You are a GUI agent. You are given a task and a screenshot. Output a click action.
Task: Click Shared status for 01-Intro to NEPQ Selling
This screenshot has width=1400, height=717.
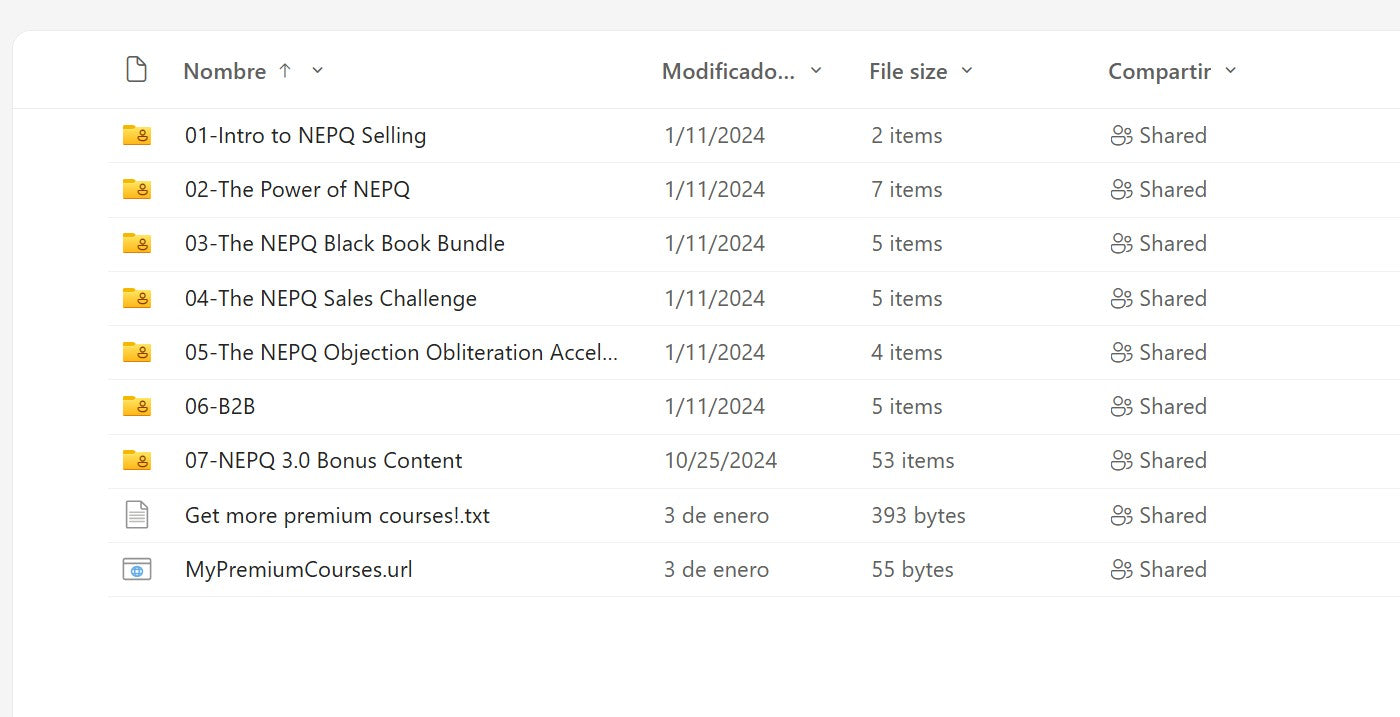[x=1173, y=135]
